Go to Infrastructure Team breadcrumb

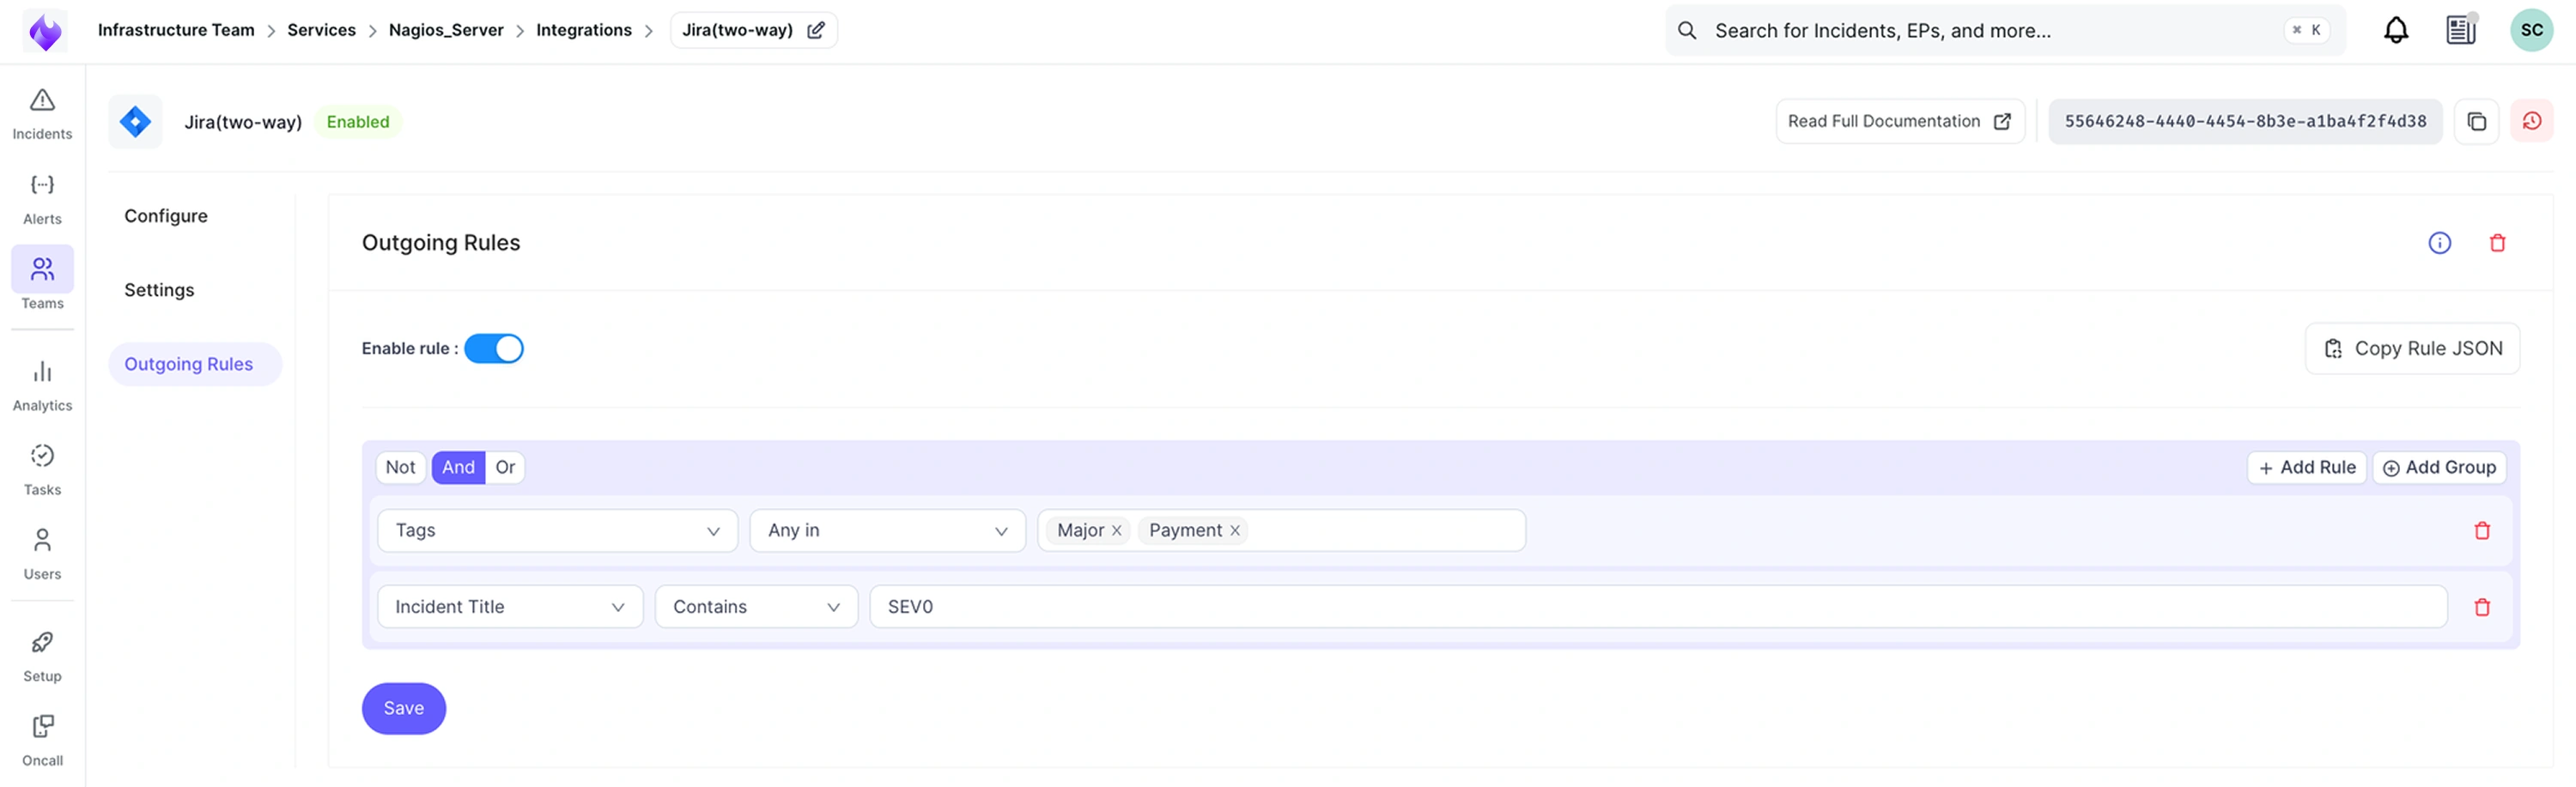[x=176, y=30]
